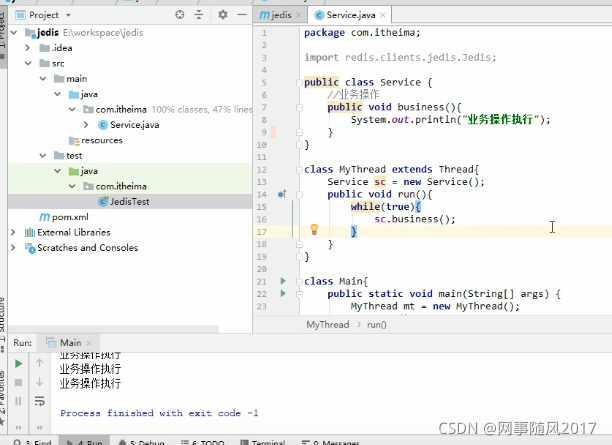Open the Terminal tool window
This screenshot has height=445, width=612.
[263, 442]
